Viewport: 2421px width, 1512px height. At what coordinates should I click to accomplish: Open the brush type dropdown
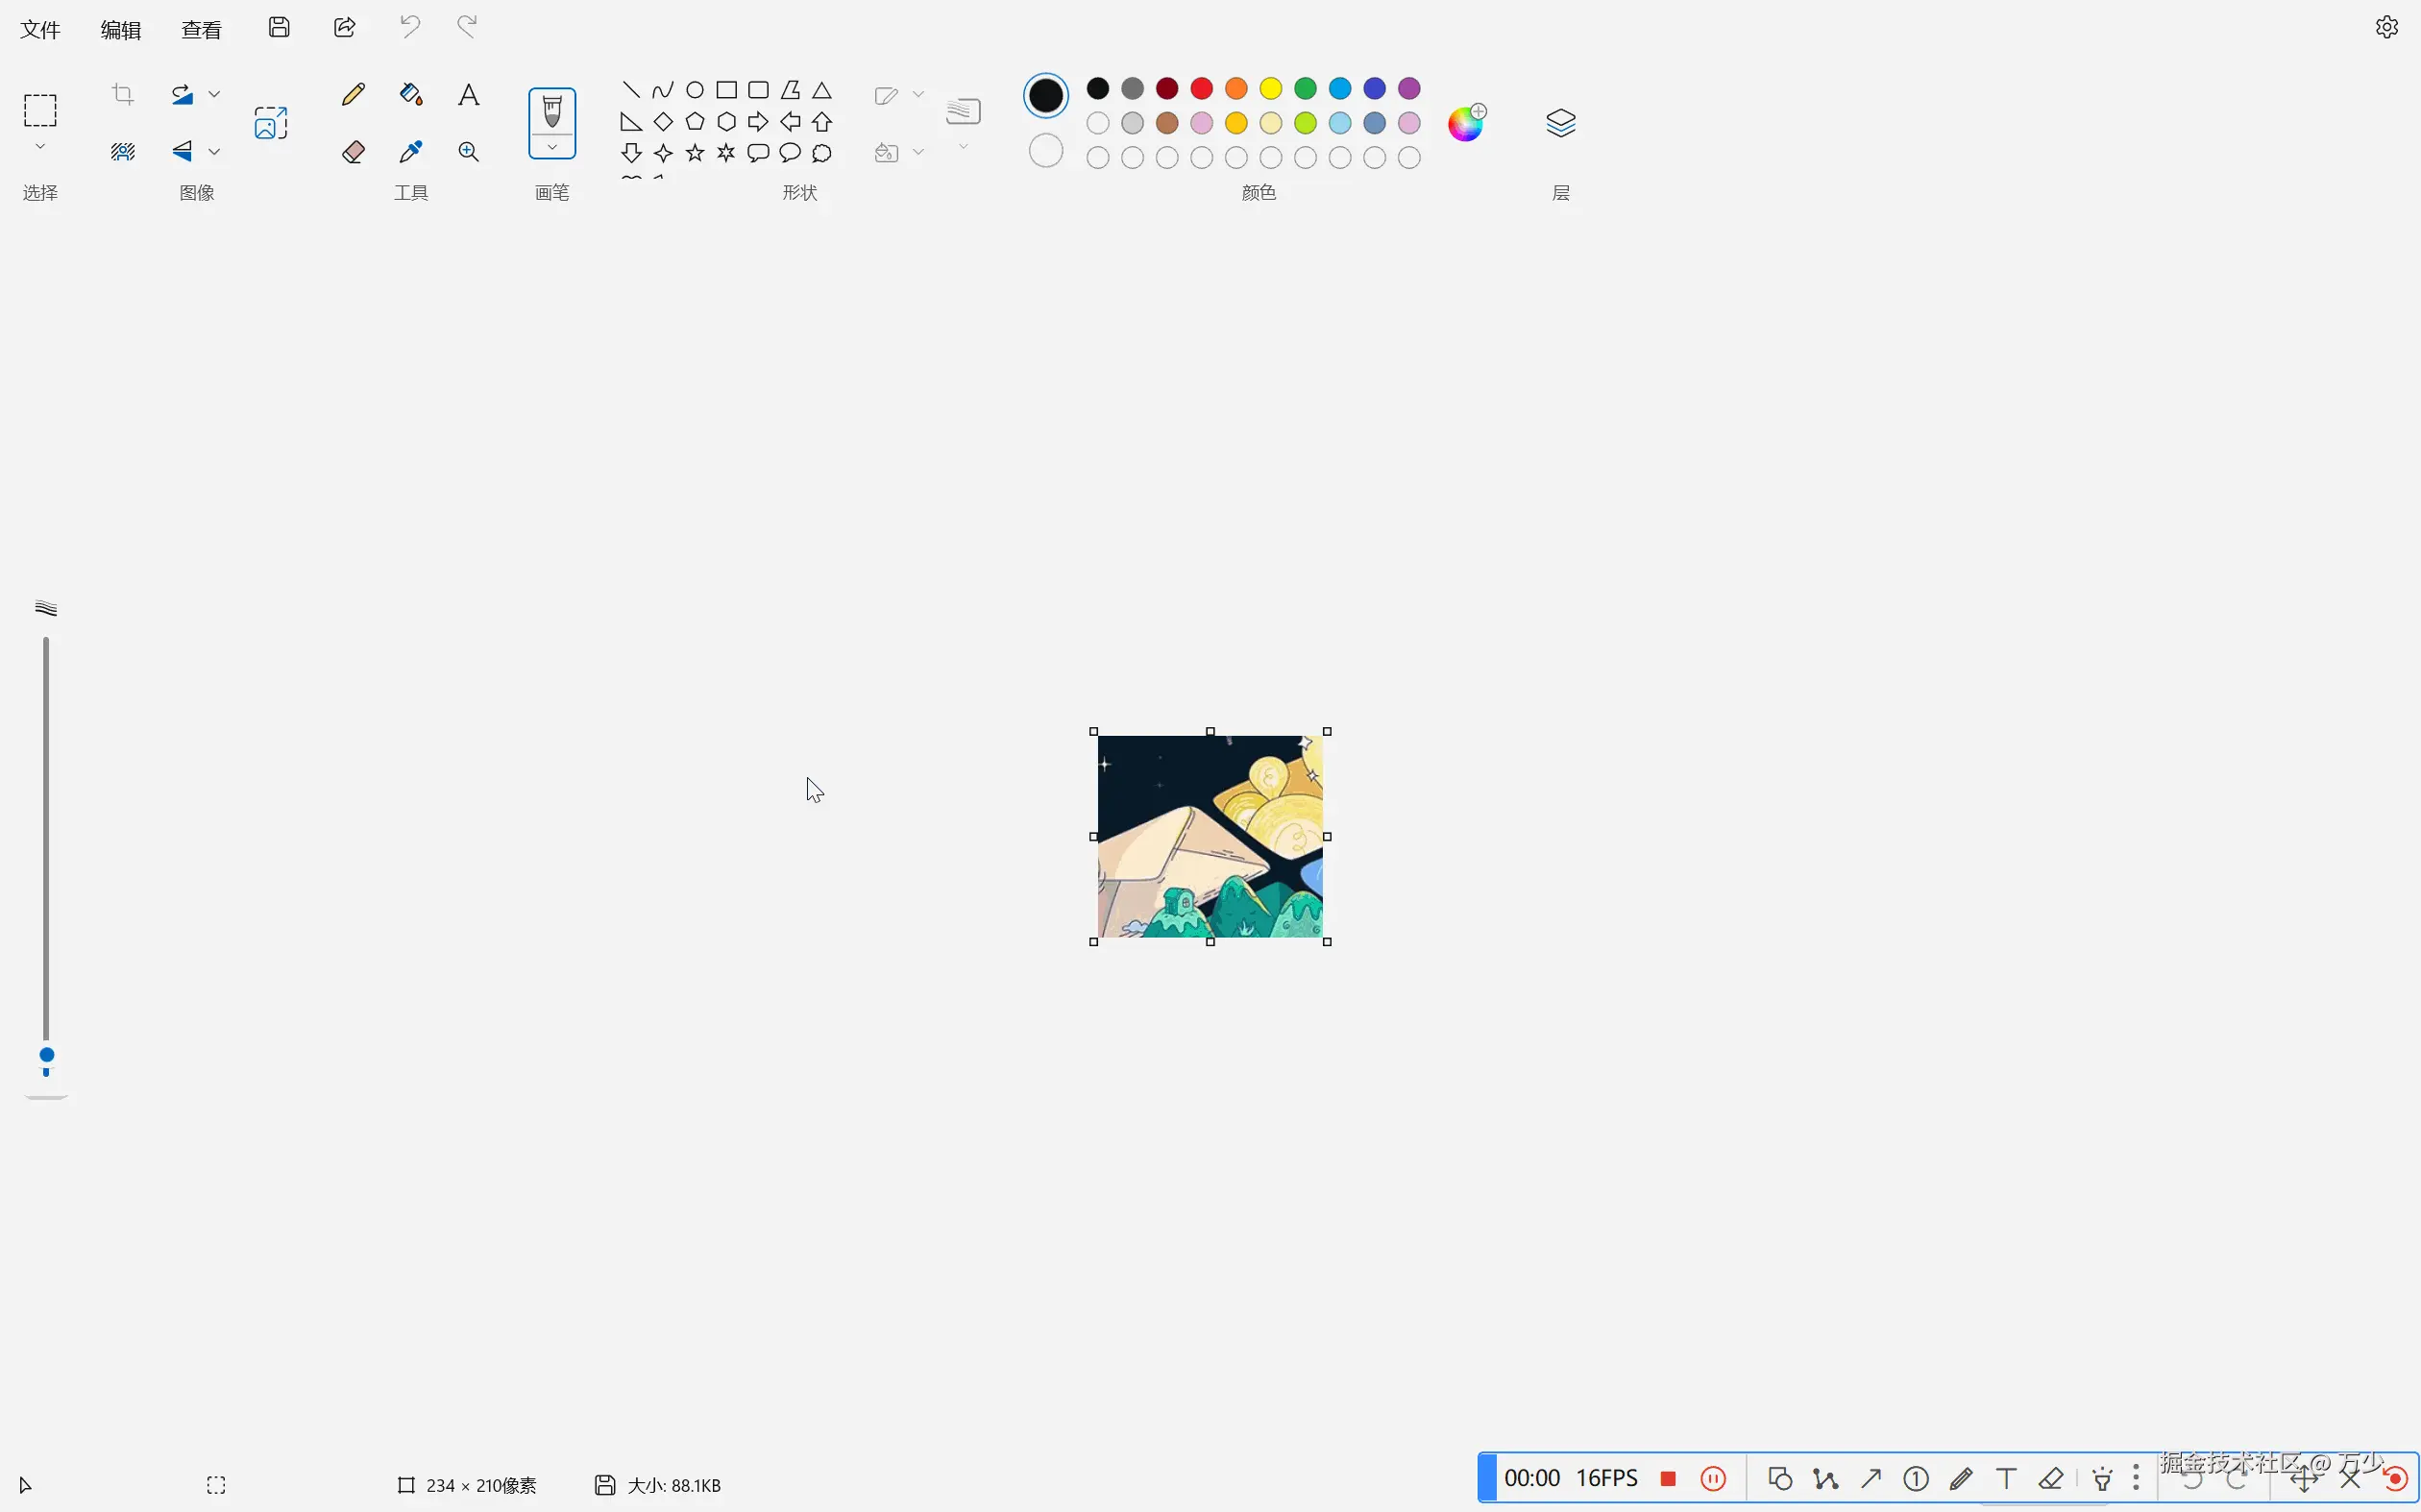click(x=552, y=148)
